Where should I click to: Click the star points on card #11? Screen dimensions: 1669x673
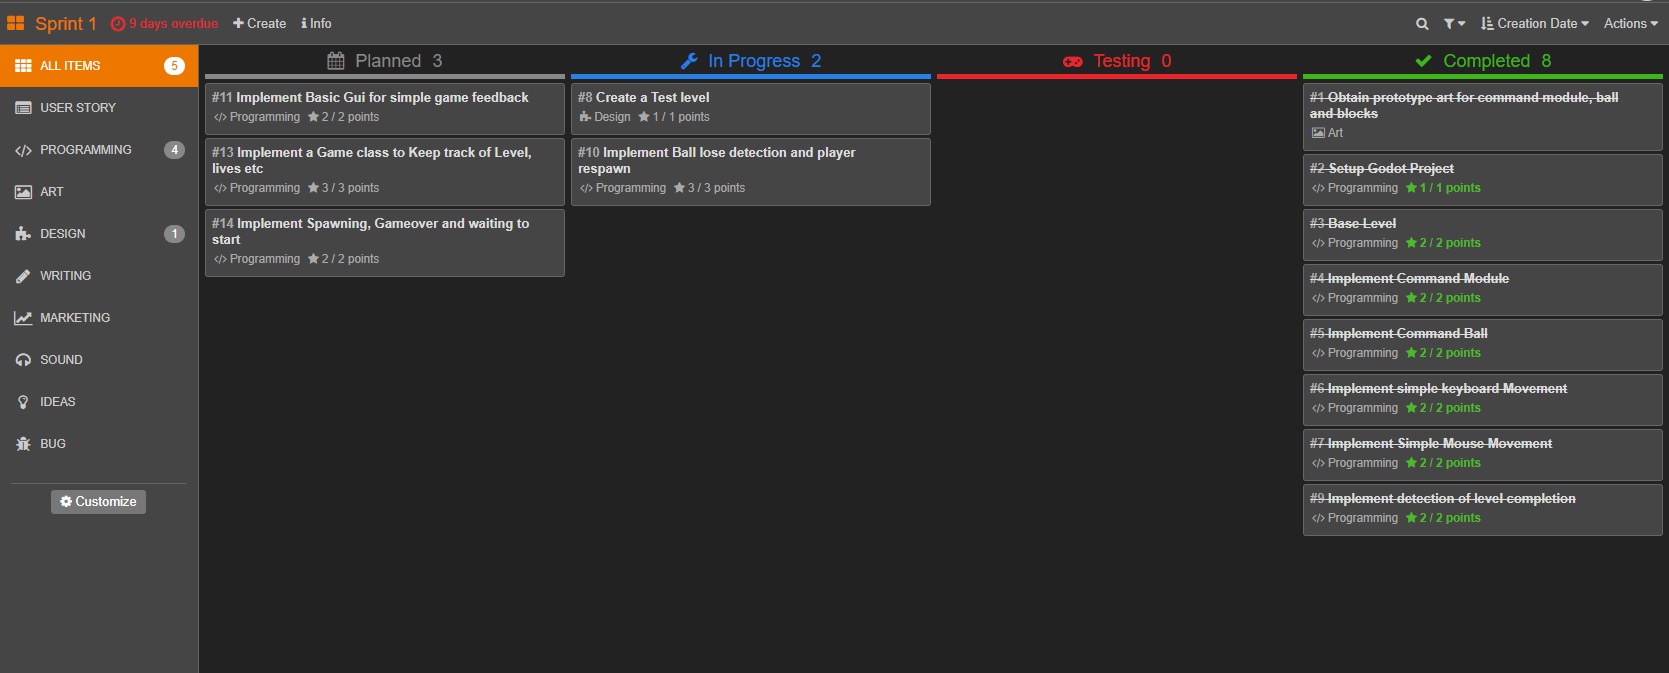click(x=343, y=117)
